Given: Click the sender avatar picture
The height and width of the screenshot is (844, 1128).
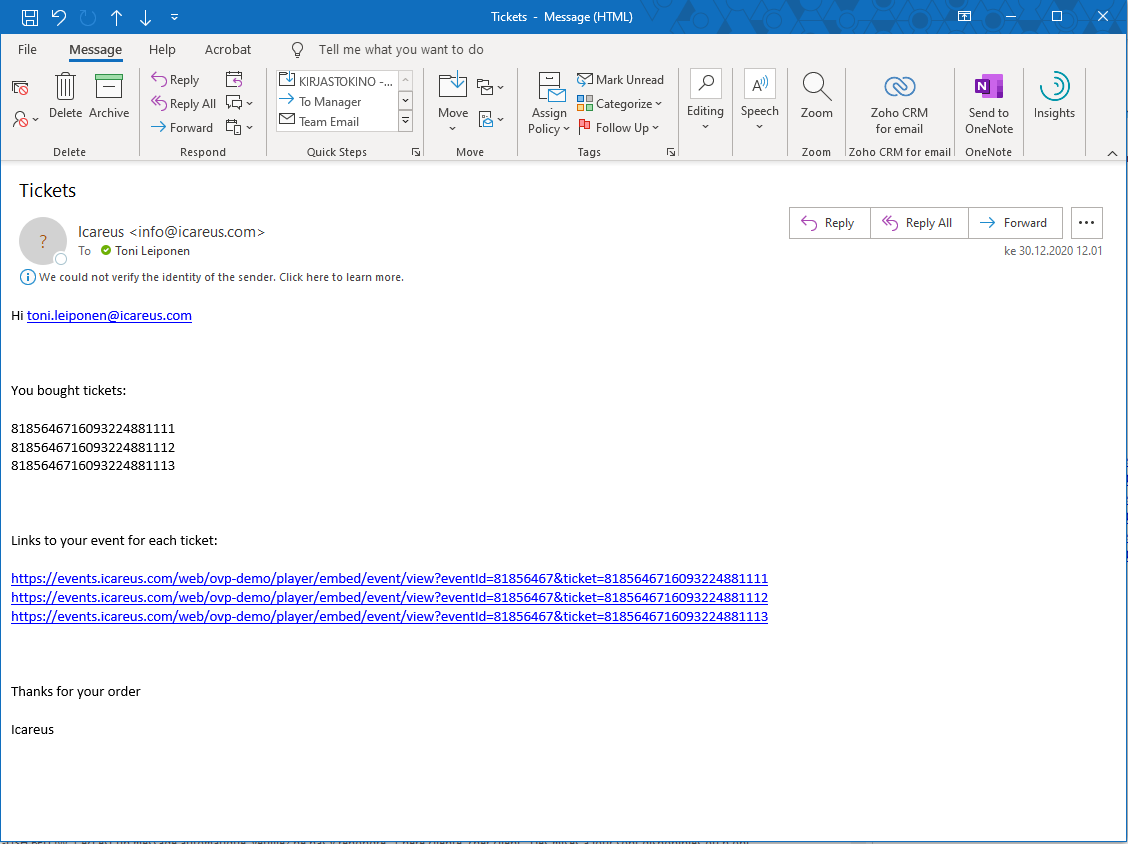Looking at the screenshot, I should pyautogui.click(x=42, y=241).
